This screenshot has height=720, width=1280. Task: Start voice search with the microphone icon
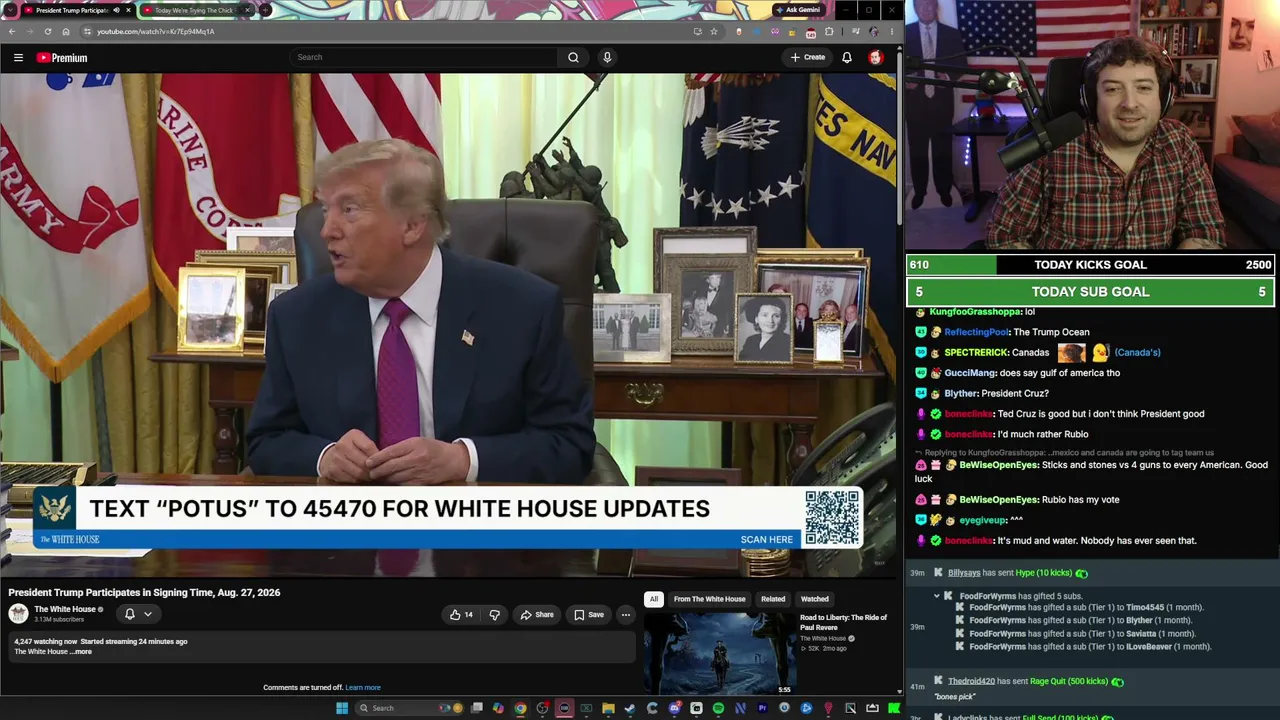tap(607, 57)
